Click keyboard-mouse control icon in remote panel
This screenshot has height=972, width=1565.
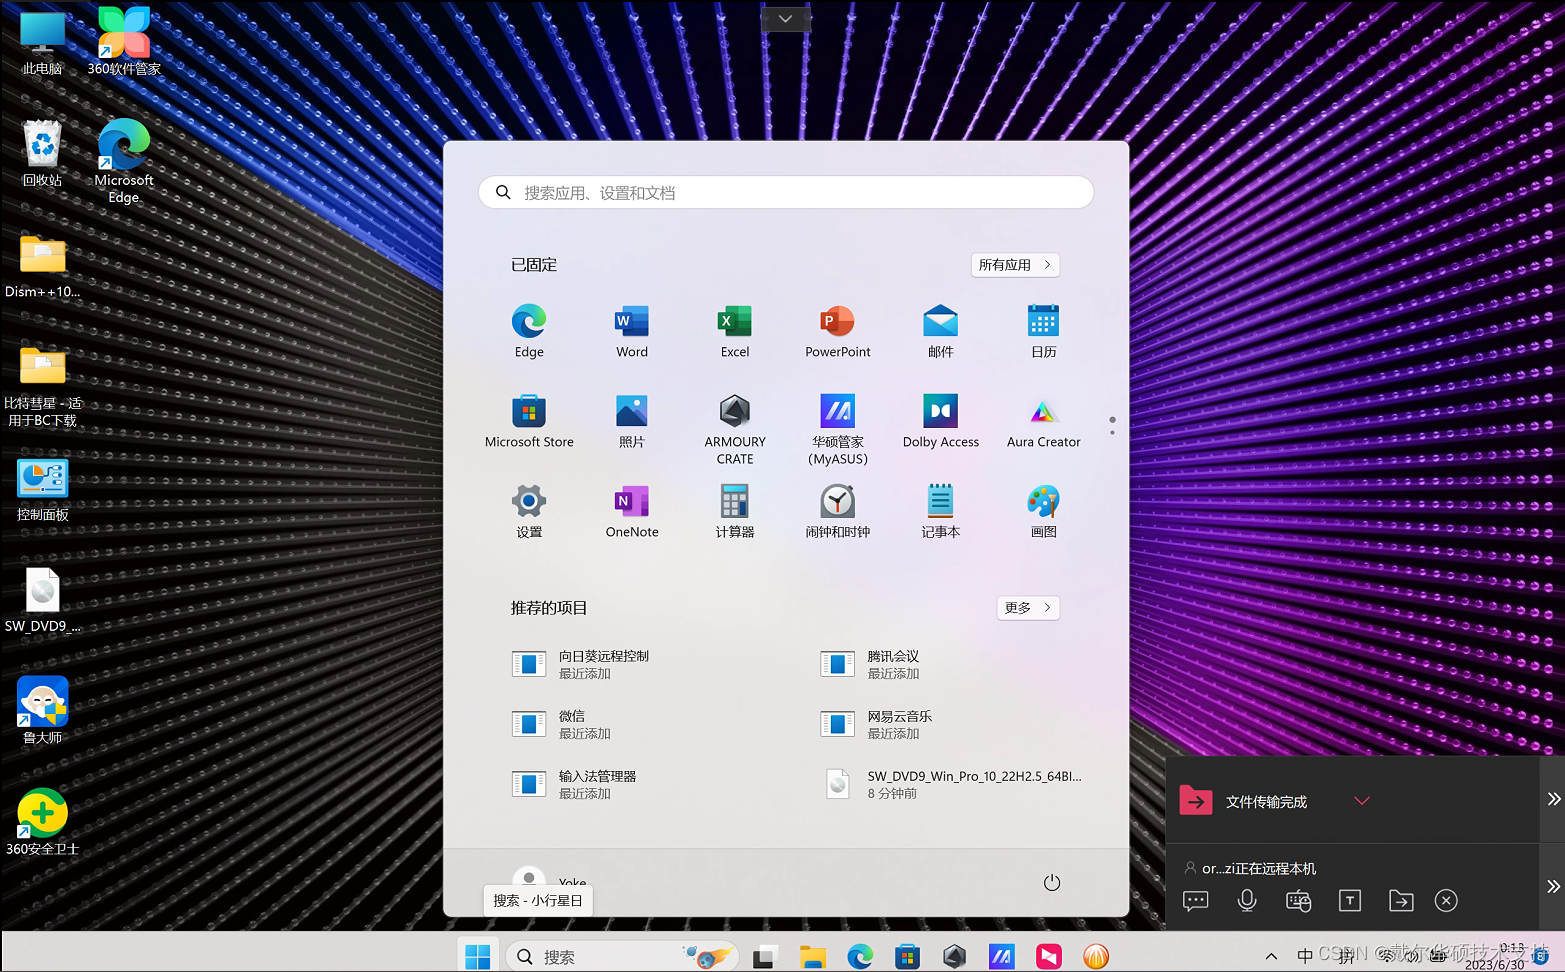tap(1298, 901)
